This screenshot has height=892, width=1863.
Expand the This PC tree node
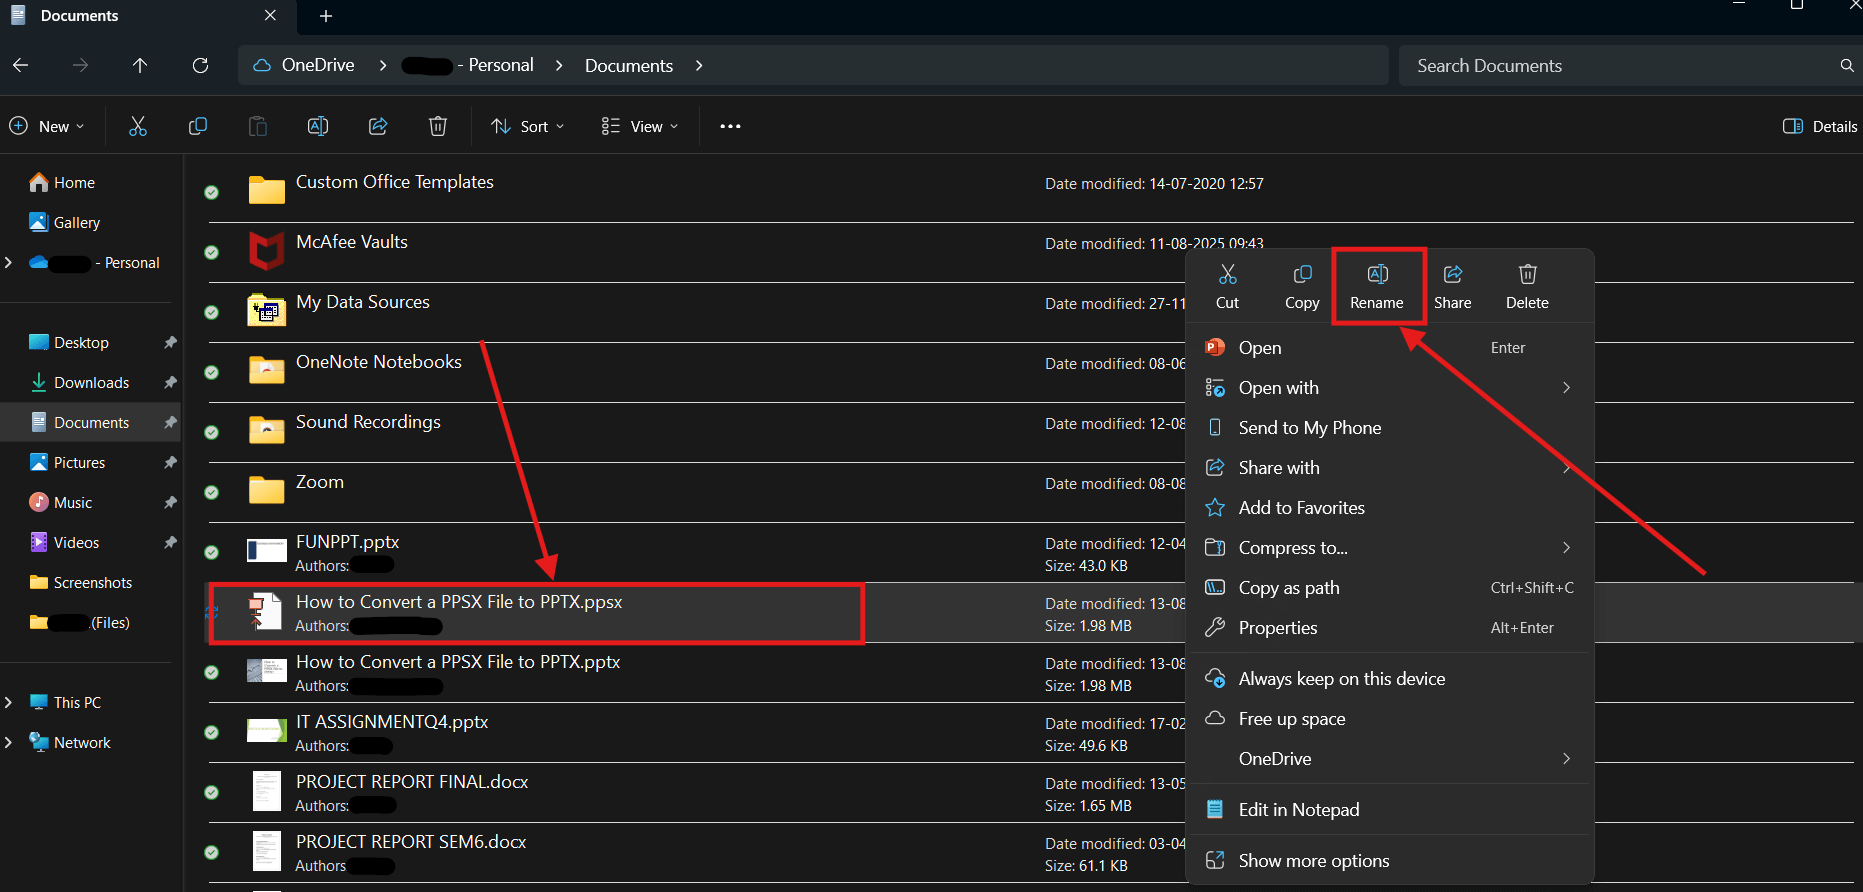click(x=9, y=702)
